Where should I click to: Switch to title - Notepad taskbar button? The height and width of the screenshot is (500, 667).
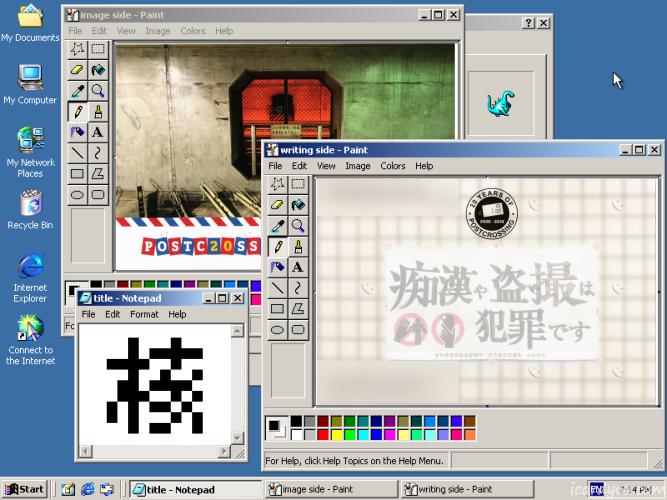(195, 489)
